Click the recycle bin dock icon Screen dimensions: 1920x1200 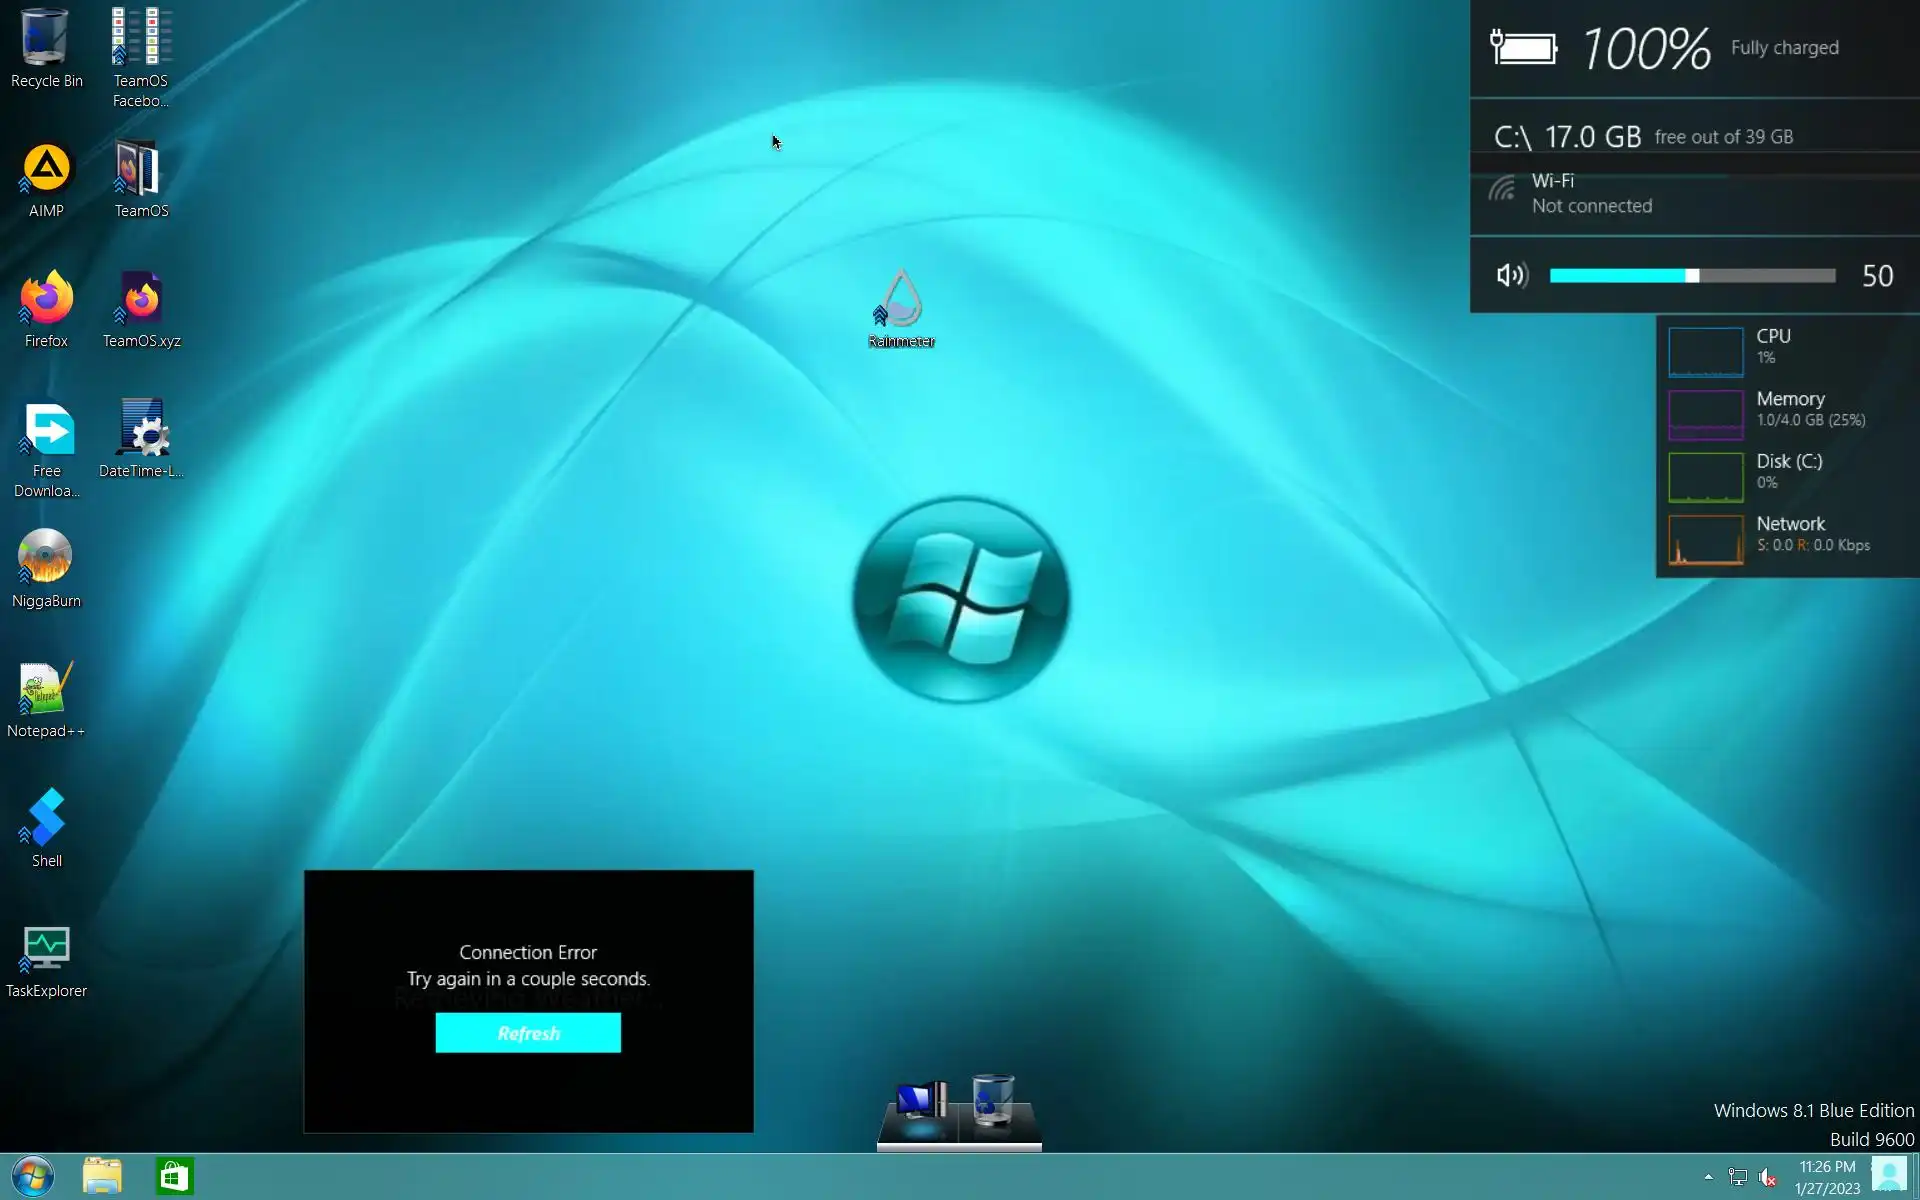993,1102
